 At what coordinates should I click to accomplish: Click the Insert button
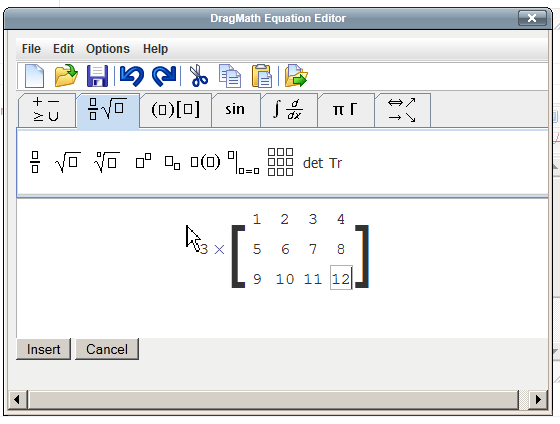pos(44,349)
